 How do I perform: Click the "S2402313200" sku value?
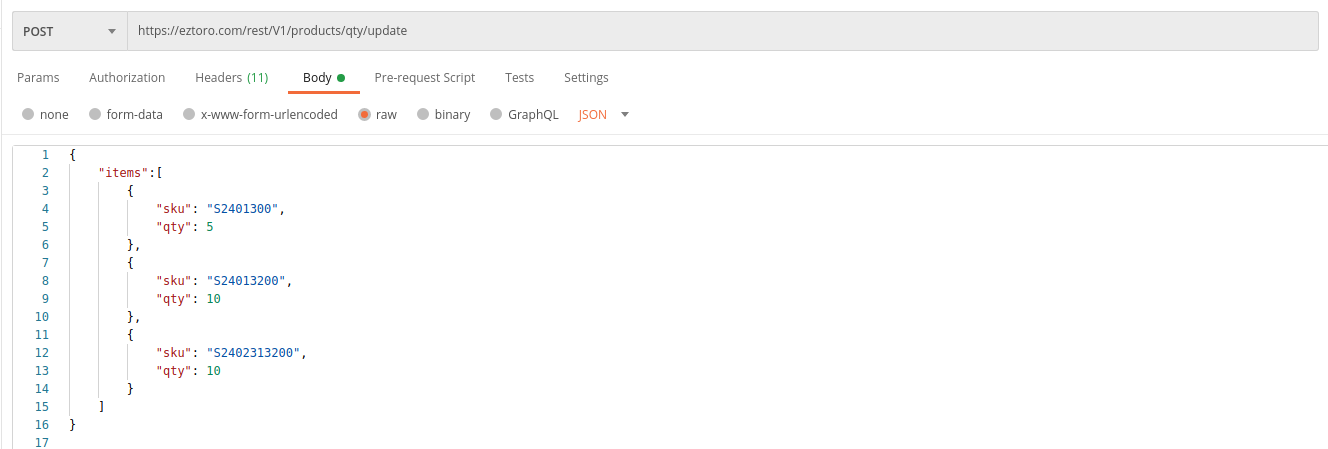tap(254, 353)
